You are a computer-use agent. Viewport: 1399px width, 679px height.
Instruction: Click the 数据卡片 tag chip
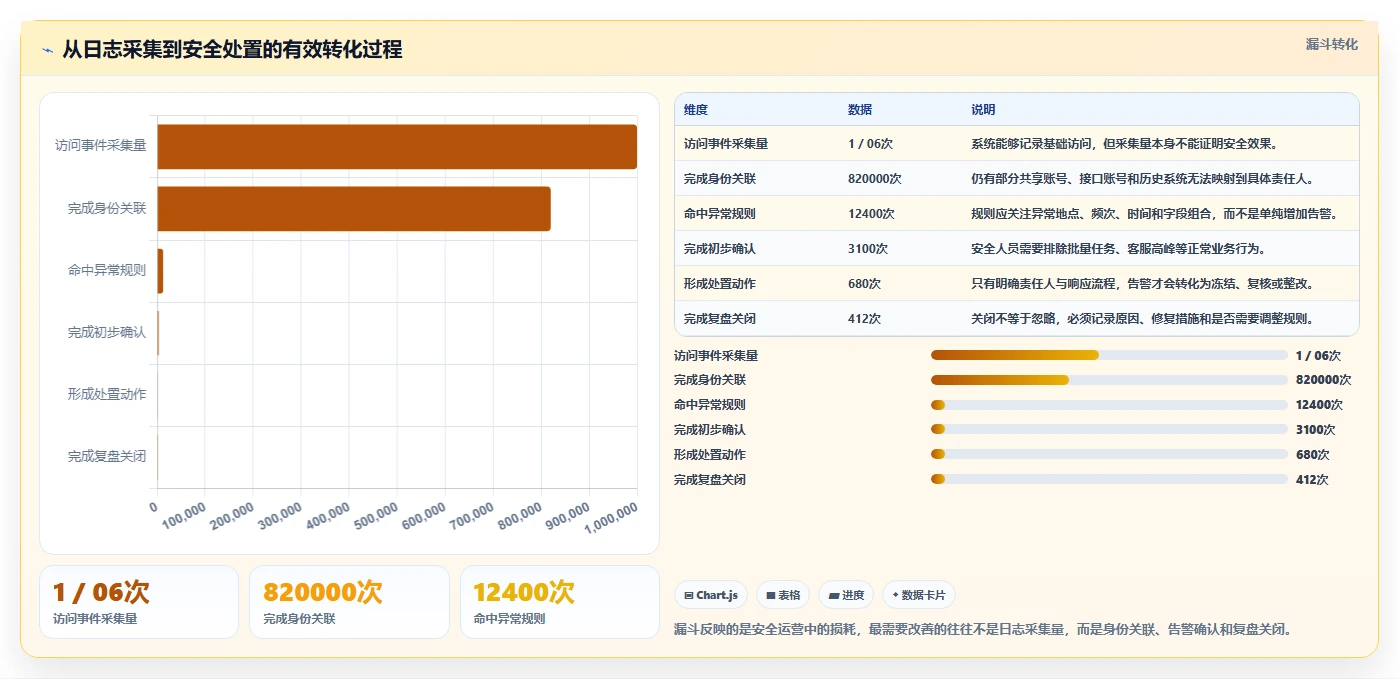click(x=919, y=595)
